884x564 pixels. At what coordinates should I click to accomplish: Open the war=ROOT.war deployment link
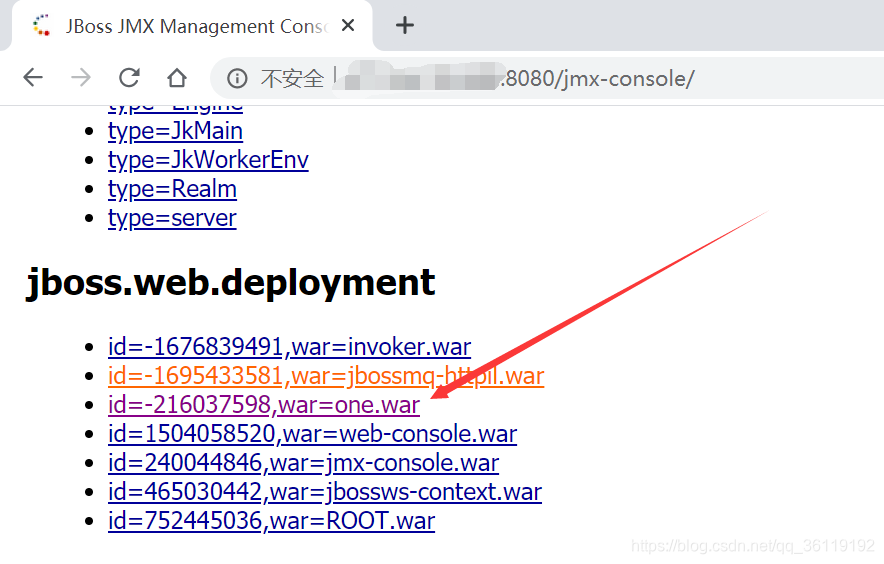pos(271,521)
